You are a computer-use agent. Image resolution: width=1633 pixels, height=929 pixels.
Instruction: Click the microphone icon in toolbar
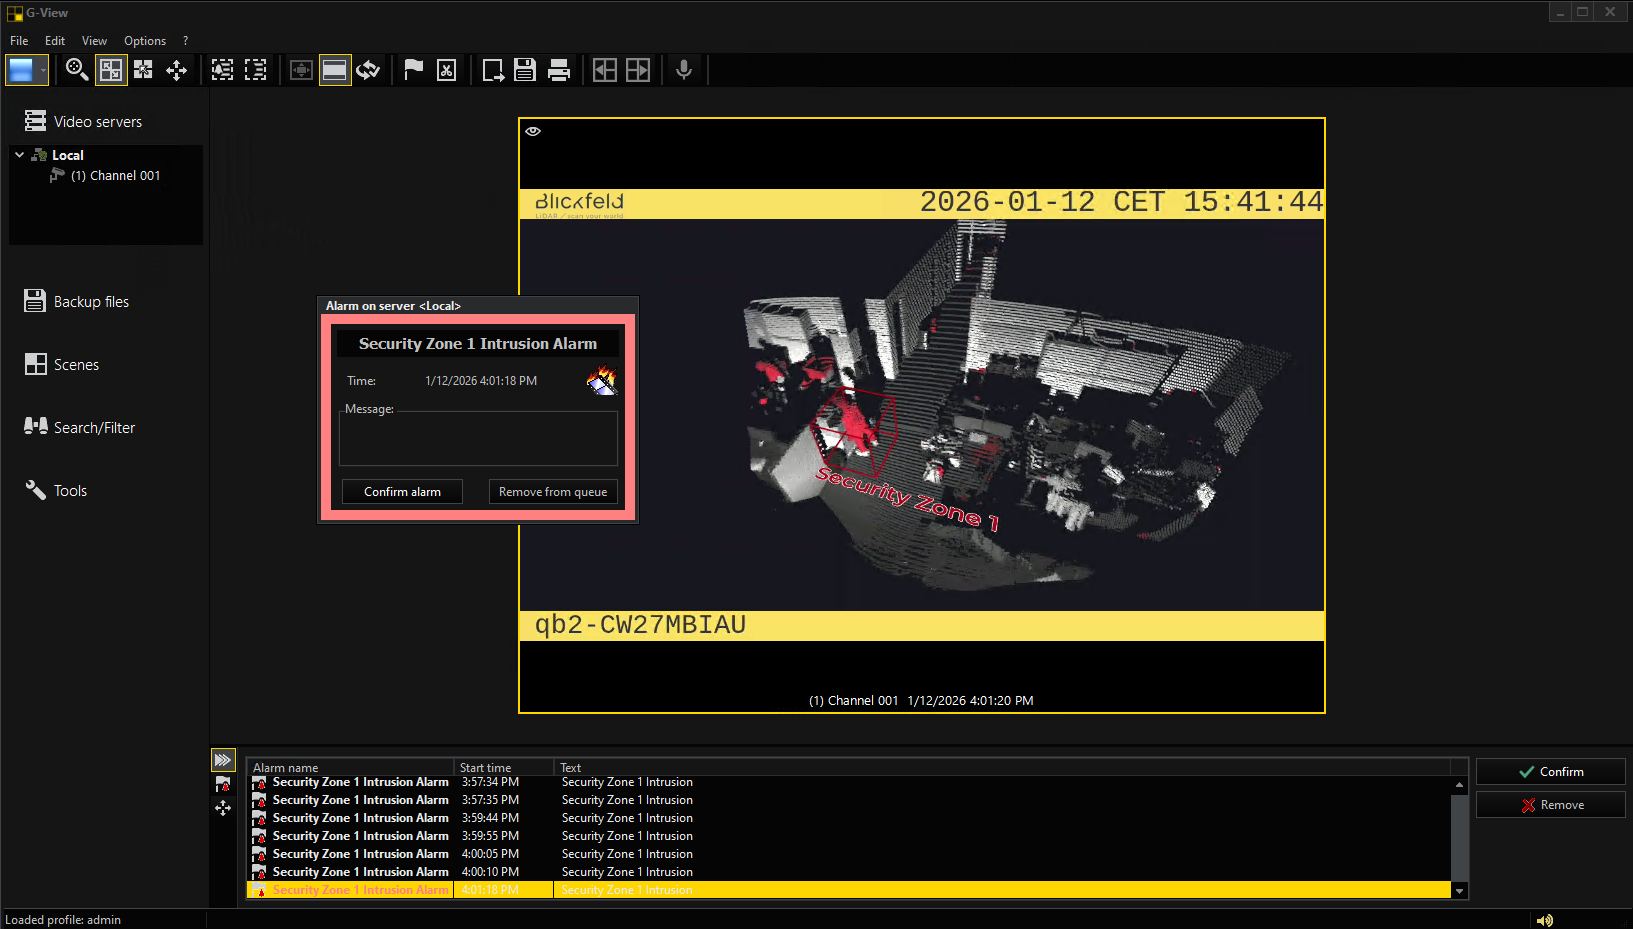point(684,70)
